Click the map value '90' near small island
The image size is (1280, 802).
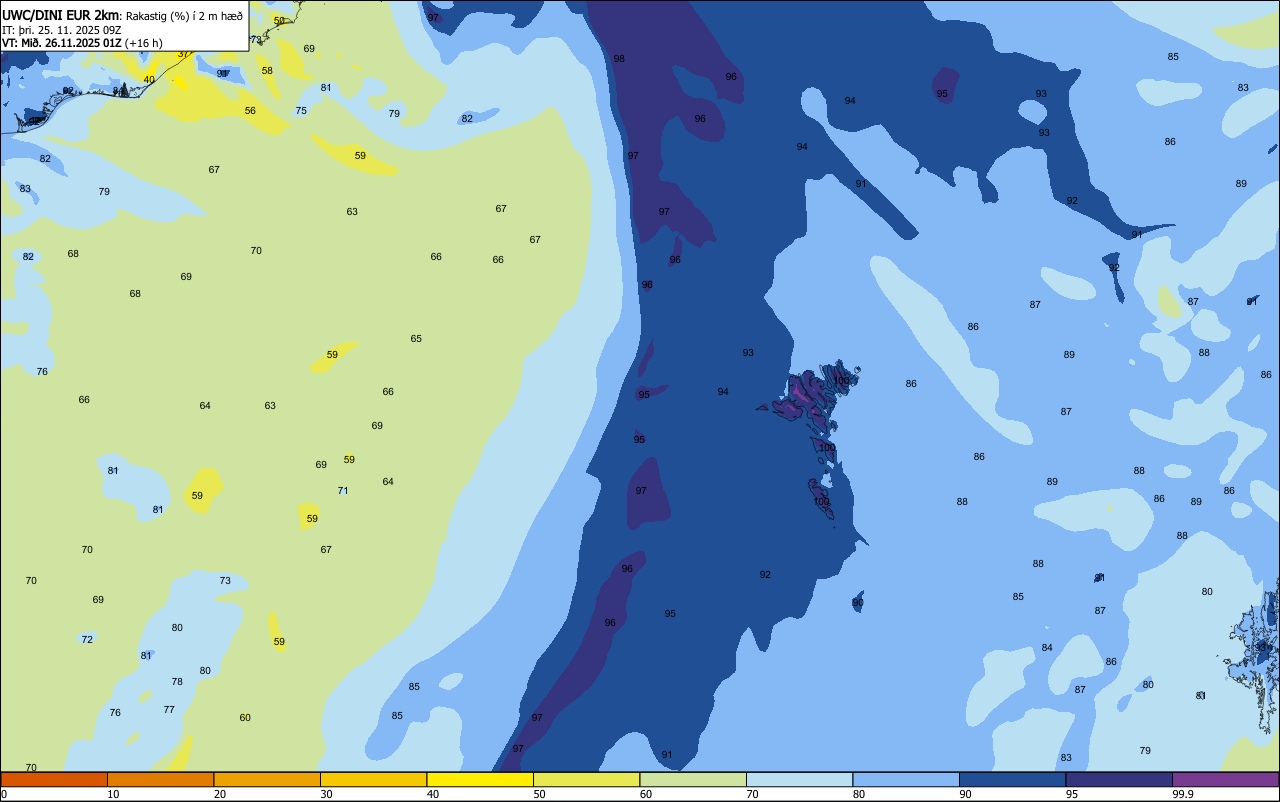pos(858,603)
